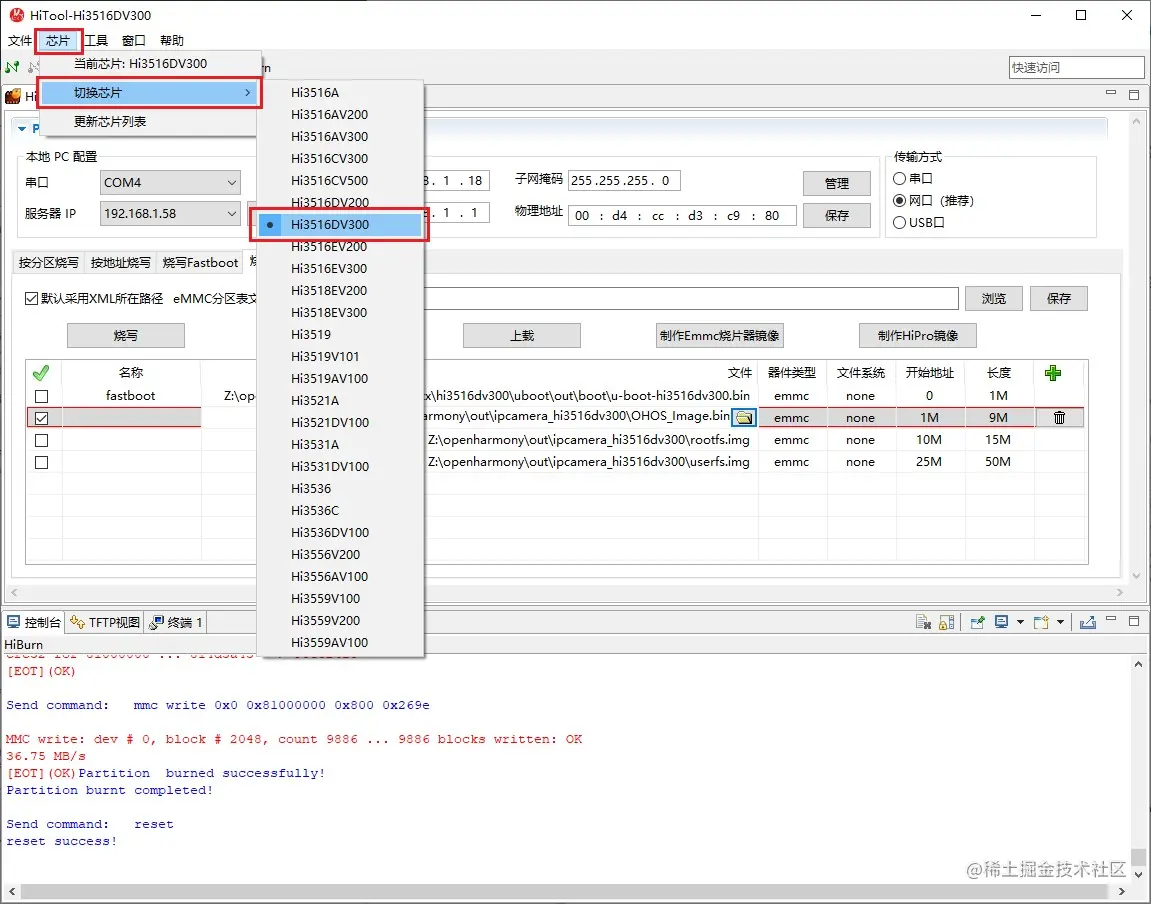
Task: Click the open new console icon
Action: coord(1041,622)
